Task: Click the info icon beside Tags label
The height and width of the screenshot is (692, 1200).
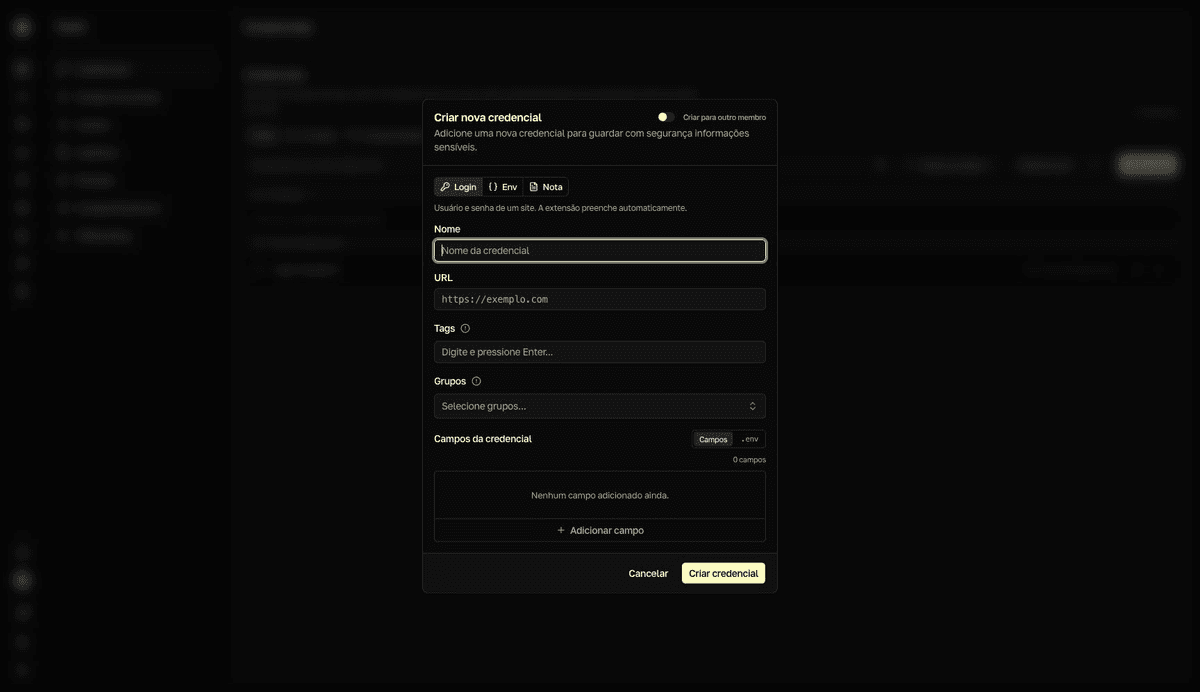Action: (x=465, y=328)
